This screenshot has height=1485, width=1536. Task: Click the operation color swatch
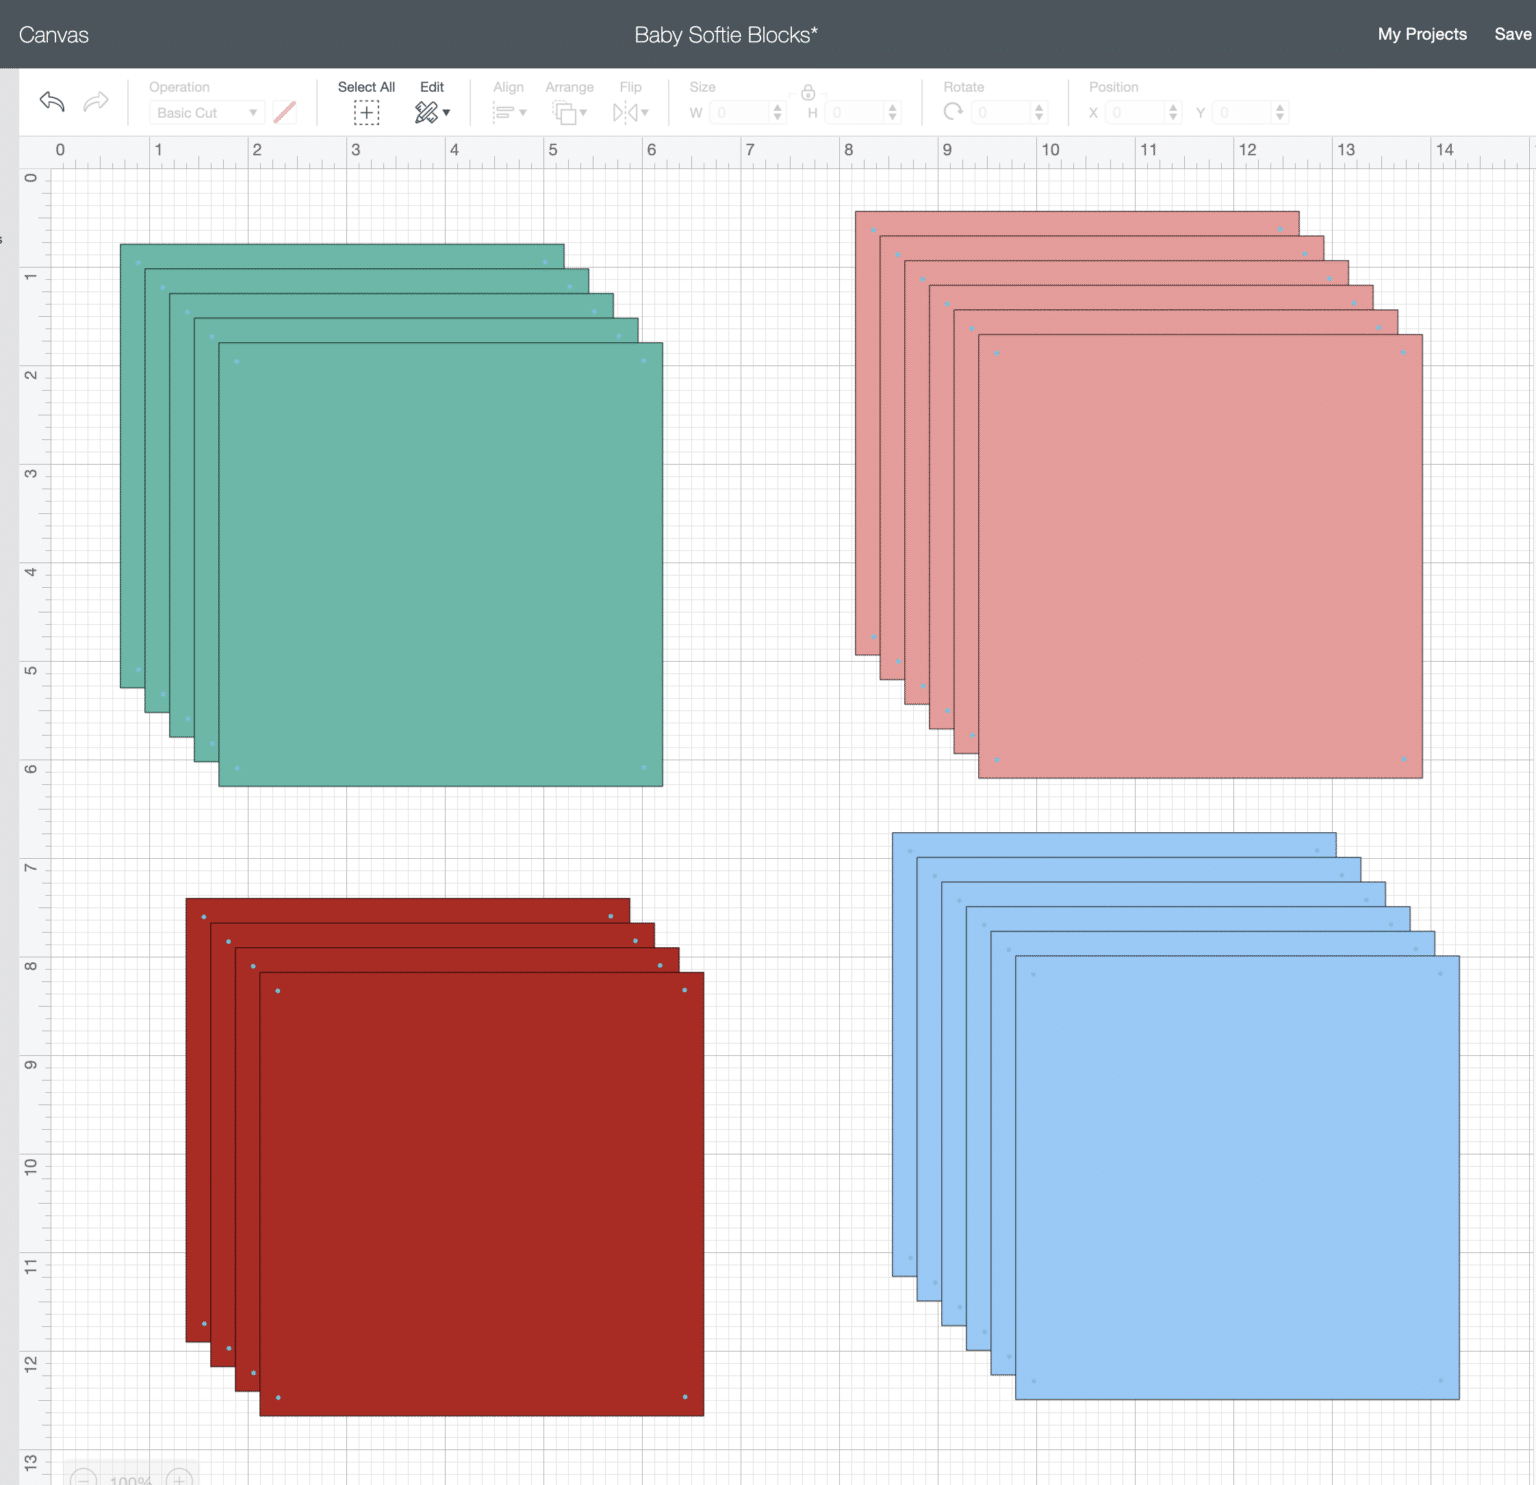(285, 112)
